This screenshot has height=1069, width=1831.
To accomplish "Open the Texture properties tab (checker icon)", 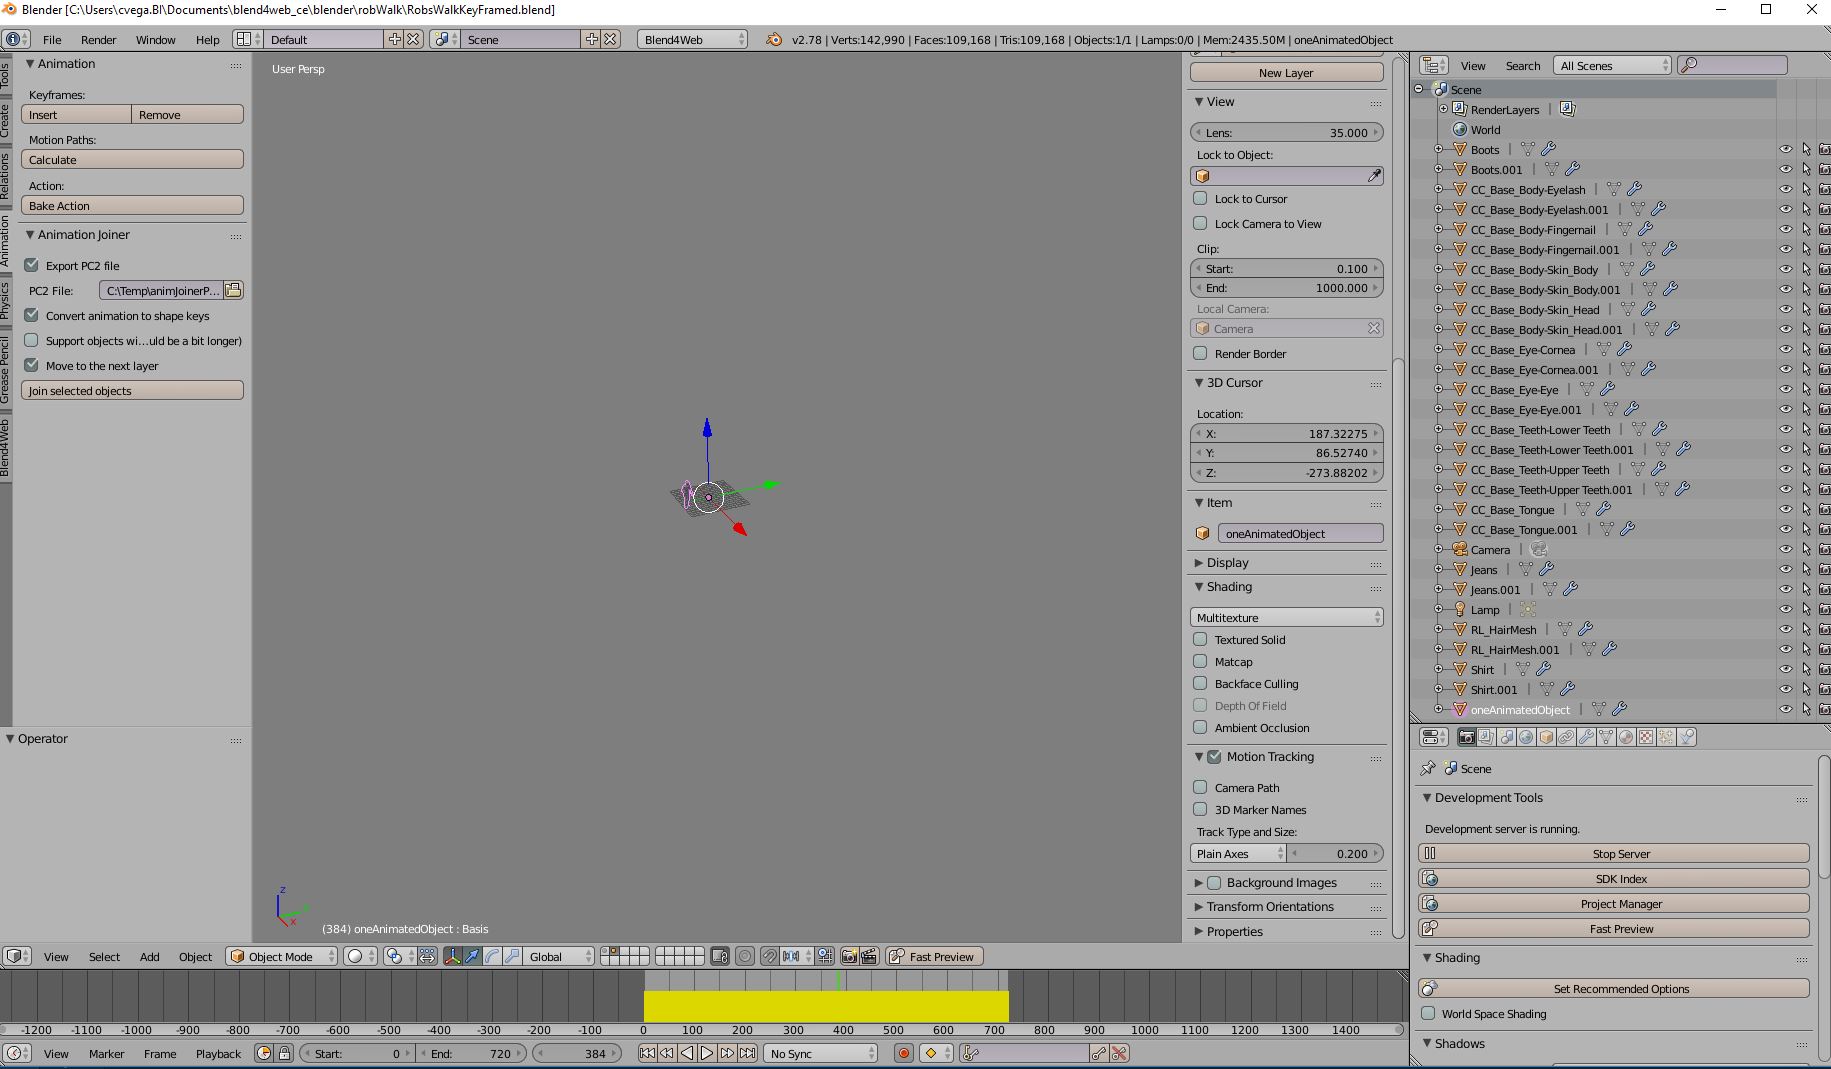I will pyautogui.click(x=1646, y=737).
